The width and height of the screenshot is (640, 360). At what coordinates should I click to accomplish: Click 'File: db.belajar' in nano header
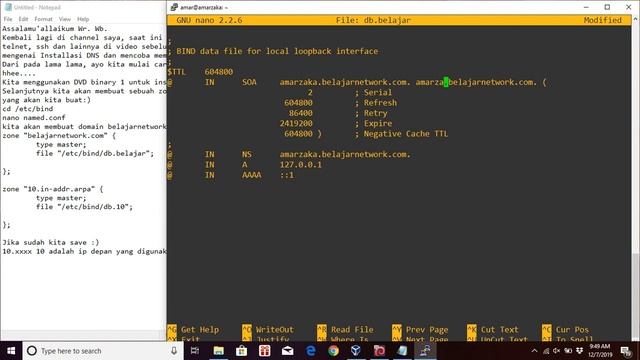[373, 20]
